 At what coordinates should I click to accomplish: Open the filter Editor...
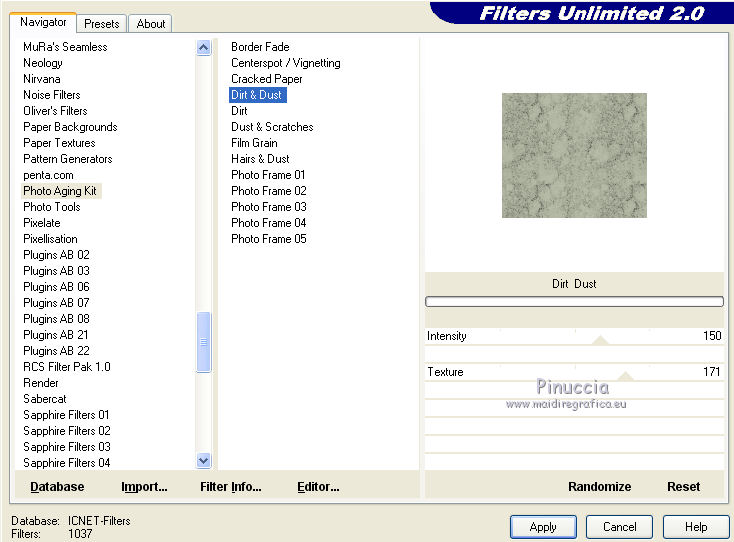(x=318, y=487)
